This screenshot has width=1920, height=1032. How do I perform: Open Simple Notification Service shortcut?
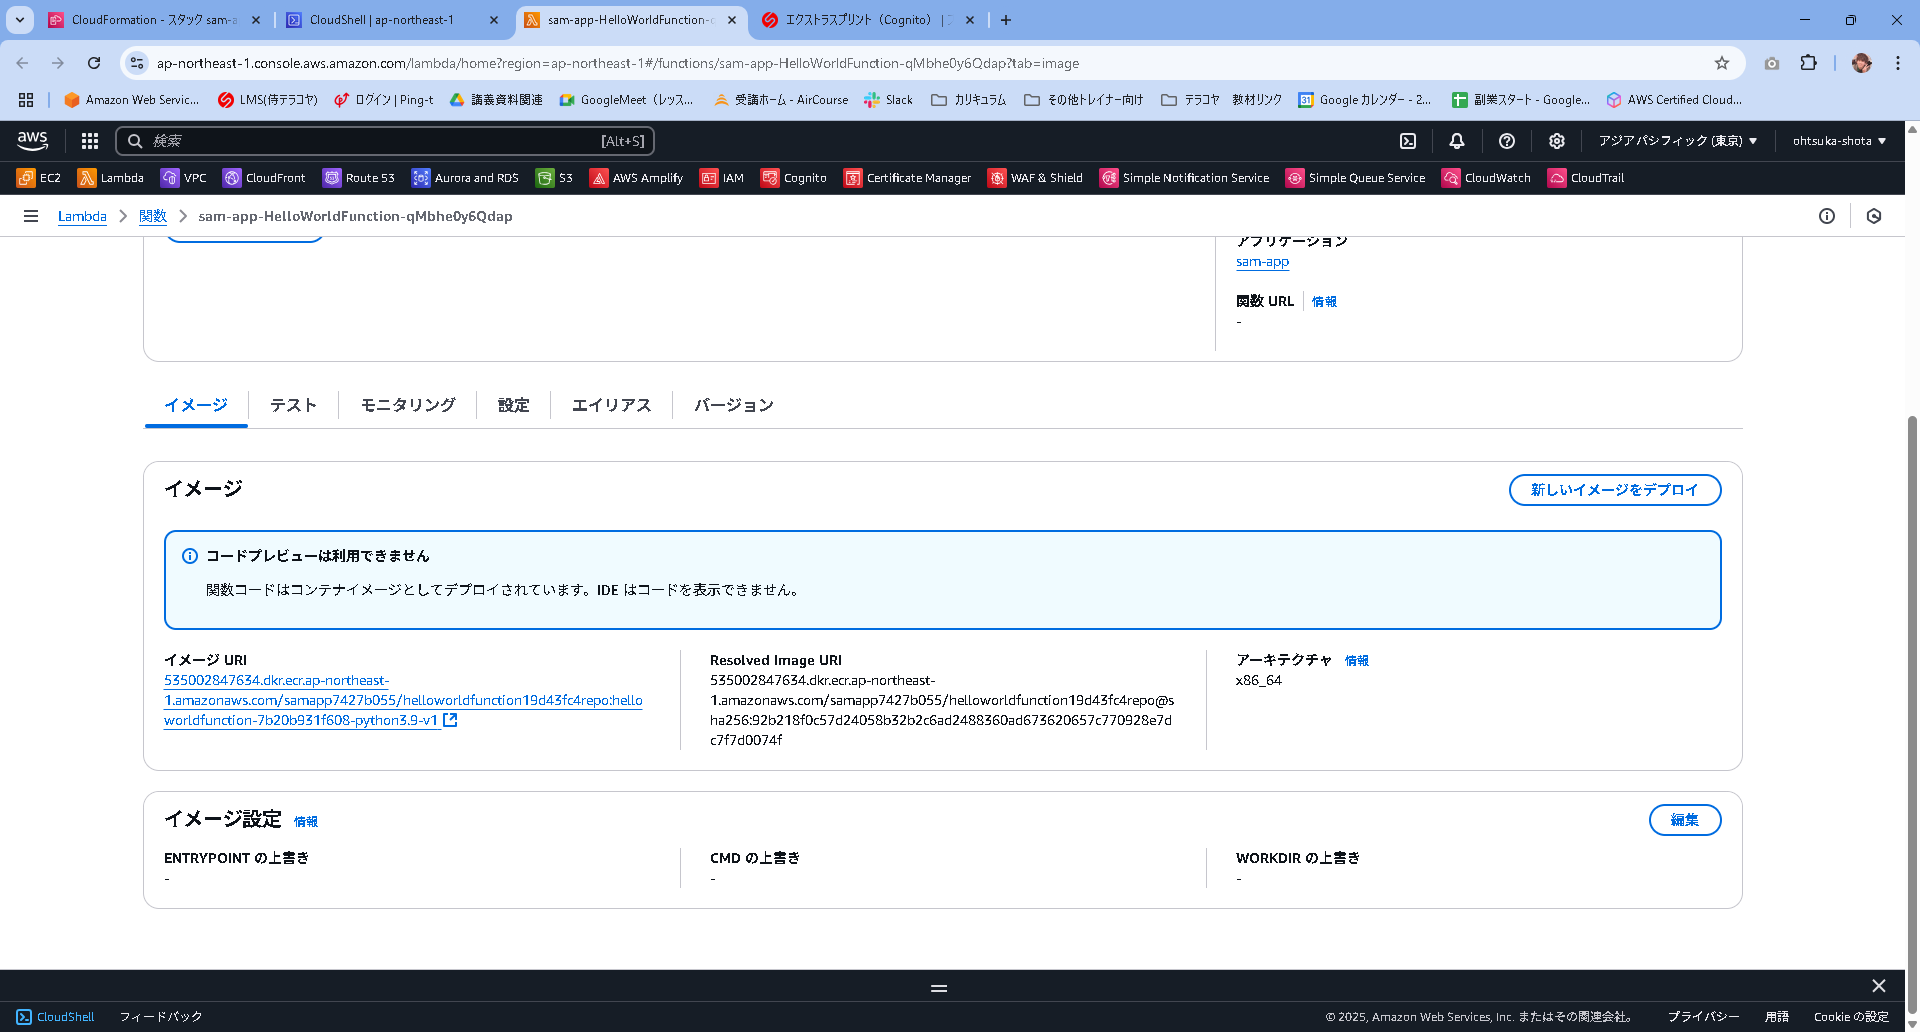[x=1185, y=178]
